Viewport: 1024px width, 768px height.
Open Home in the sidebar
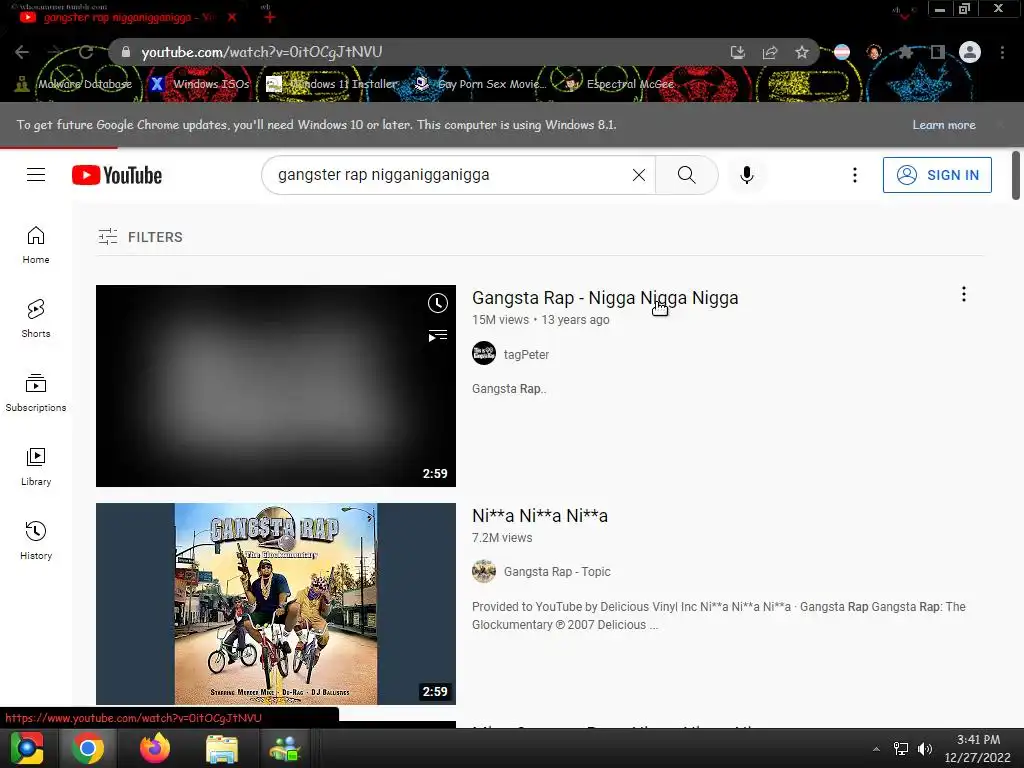(x=36, y=245)
